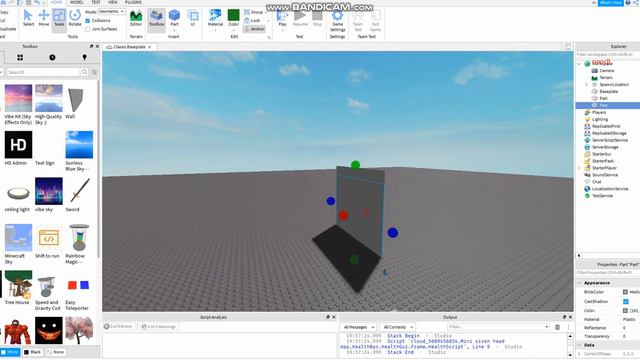Expand the StarterPlayer node

pyautogui.click(x=579, y=168)
